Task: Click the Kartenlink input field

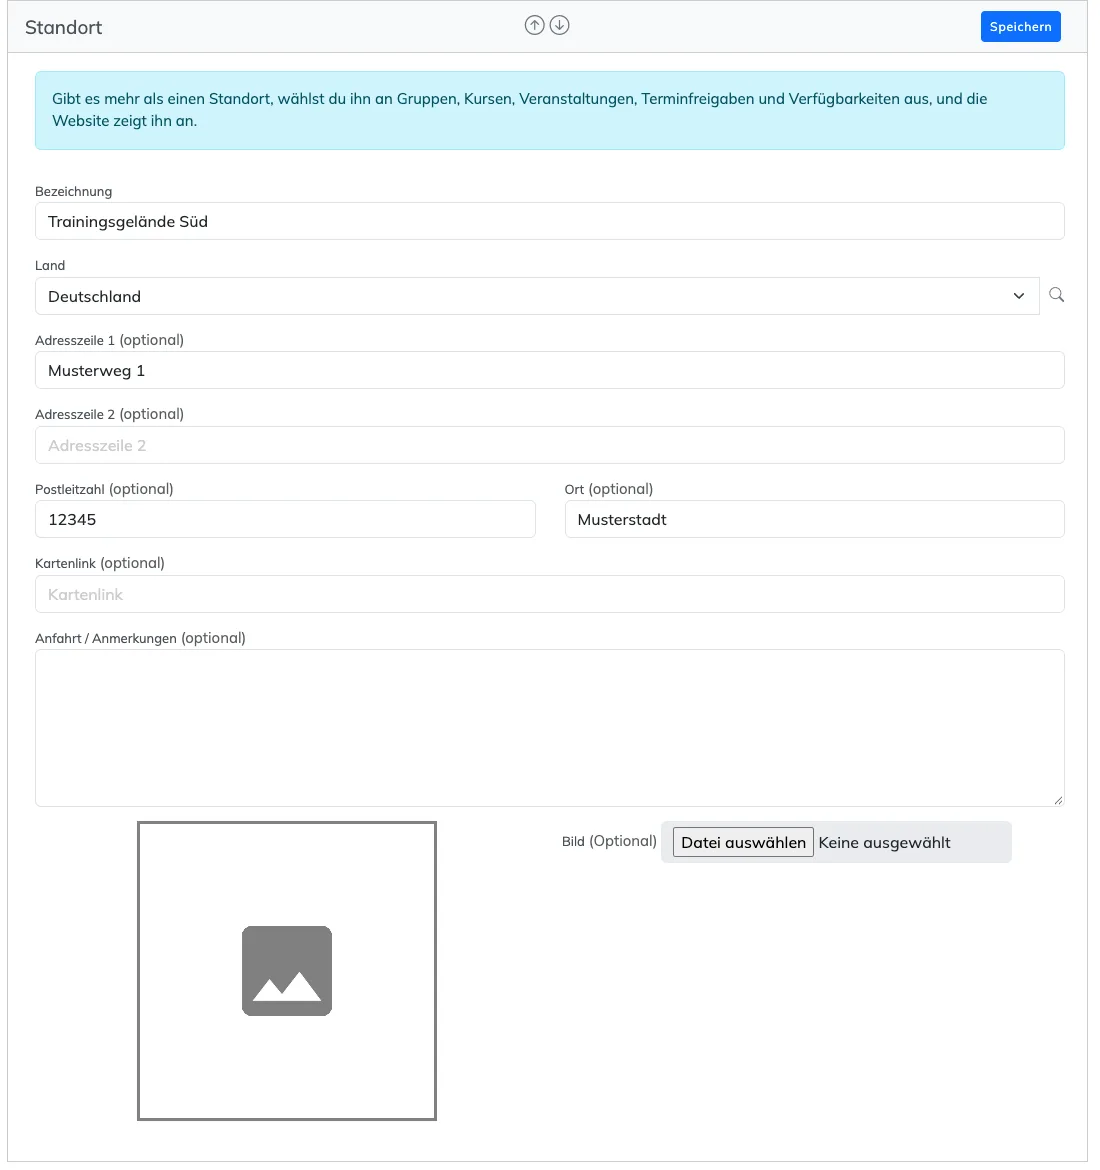Action: (x=549, y=595)
